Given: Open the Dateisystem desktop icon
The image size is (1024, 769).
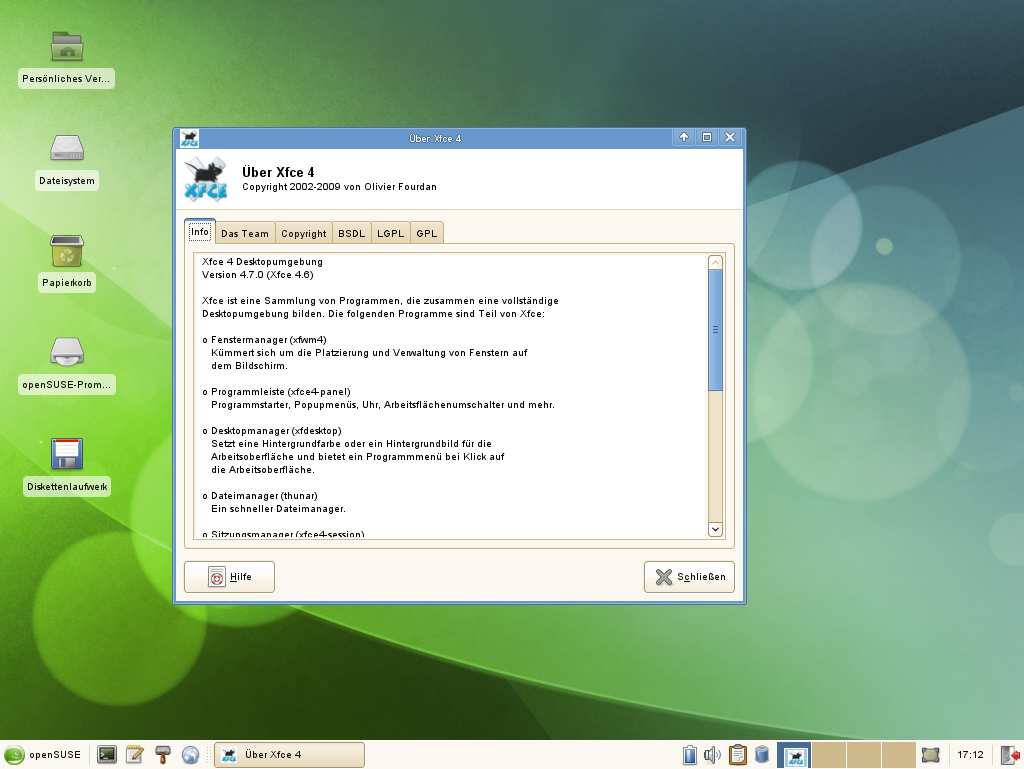Looking at the screenshot, I should pyautogui.click(x=66, y=150).
